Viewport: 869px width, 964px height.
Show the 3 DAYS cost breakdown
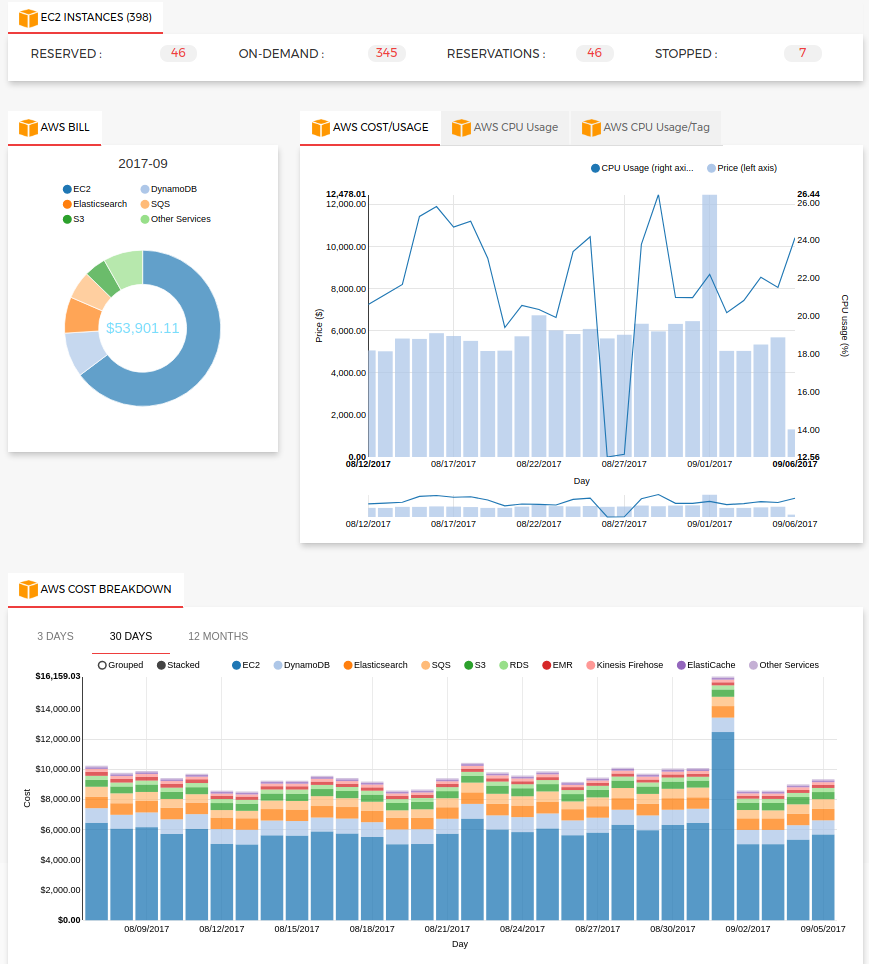[55, 636]
